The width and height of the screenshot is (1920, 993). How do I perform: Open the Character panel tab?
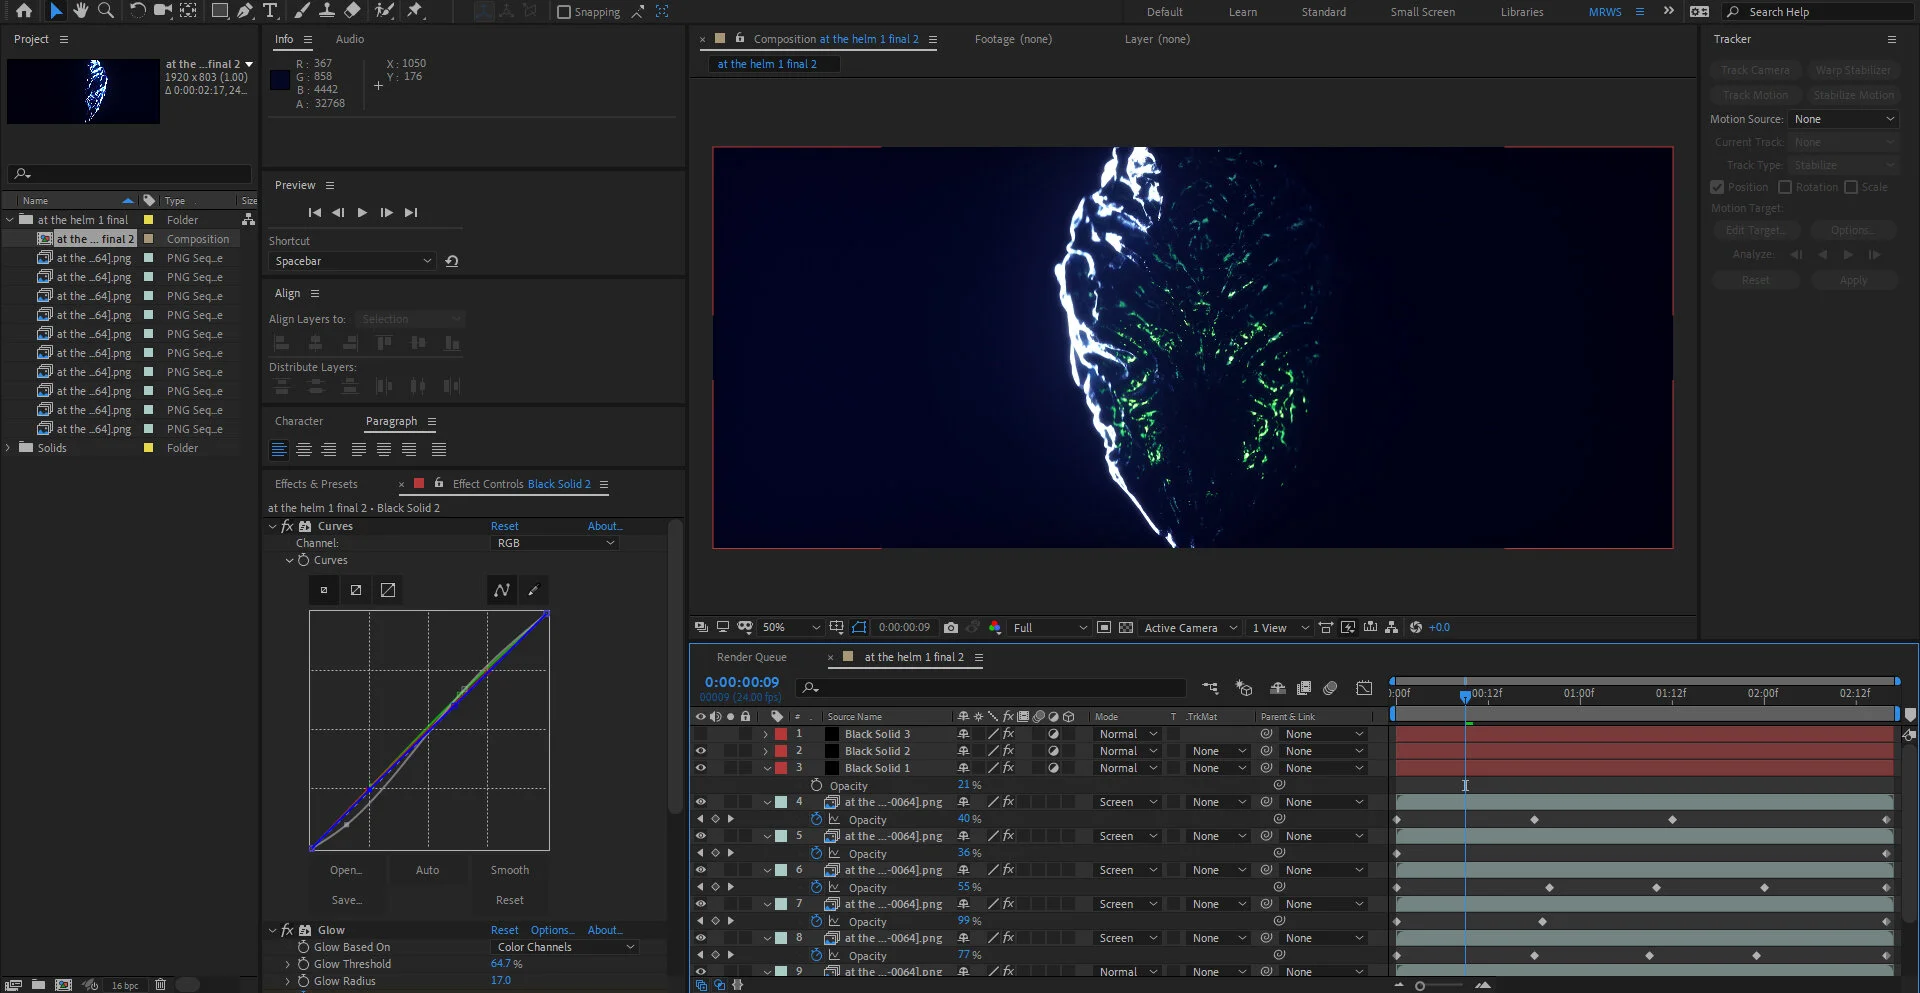299,421
